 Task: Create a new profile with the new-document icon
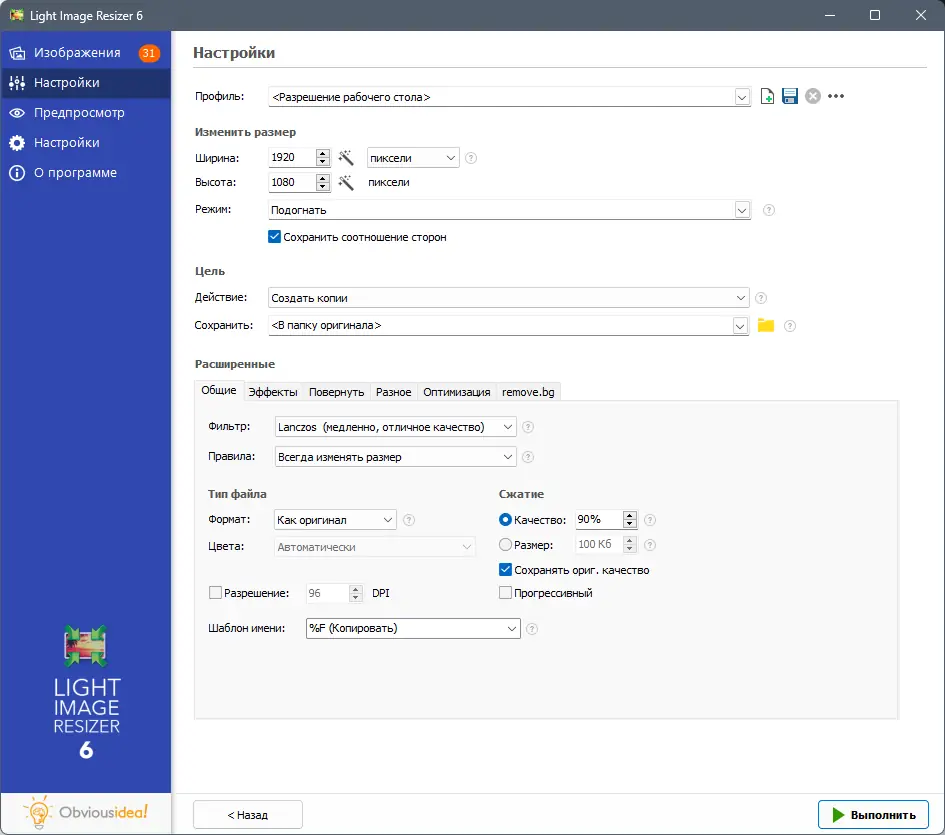click(766, 95)
